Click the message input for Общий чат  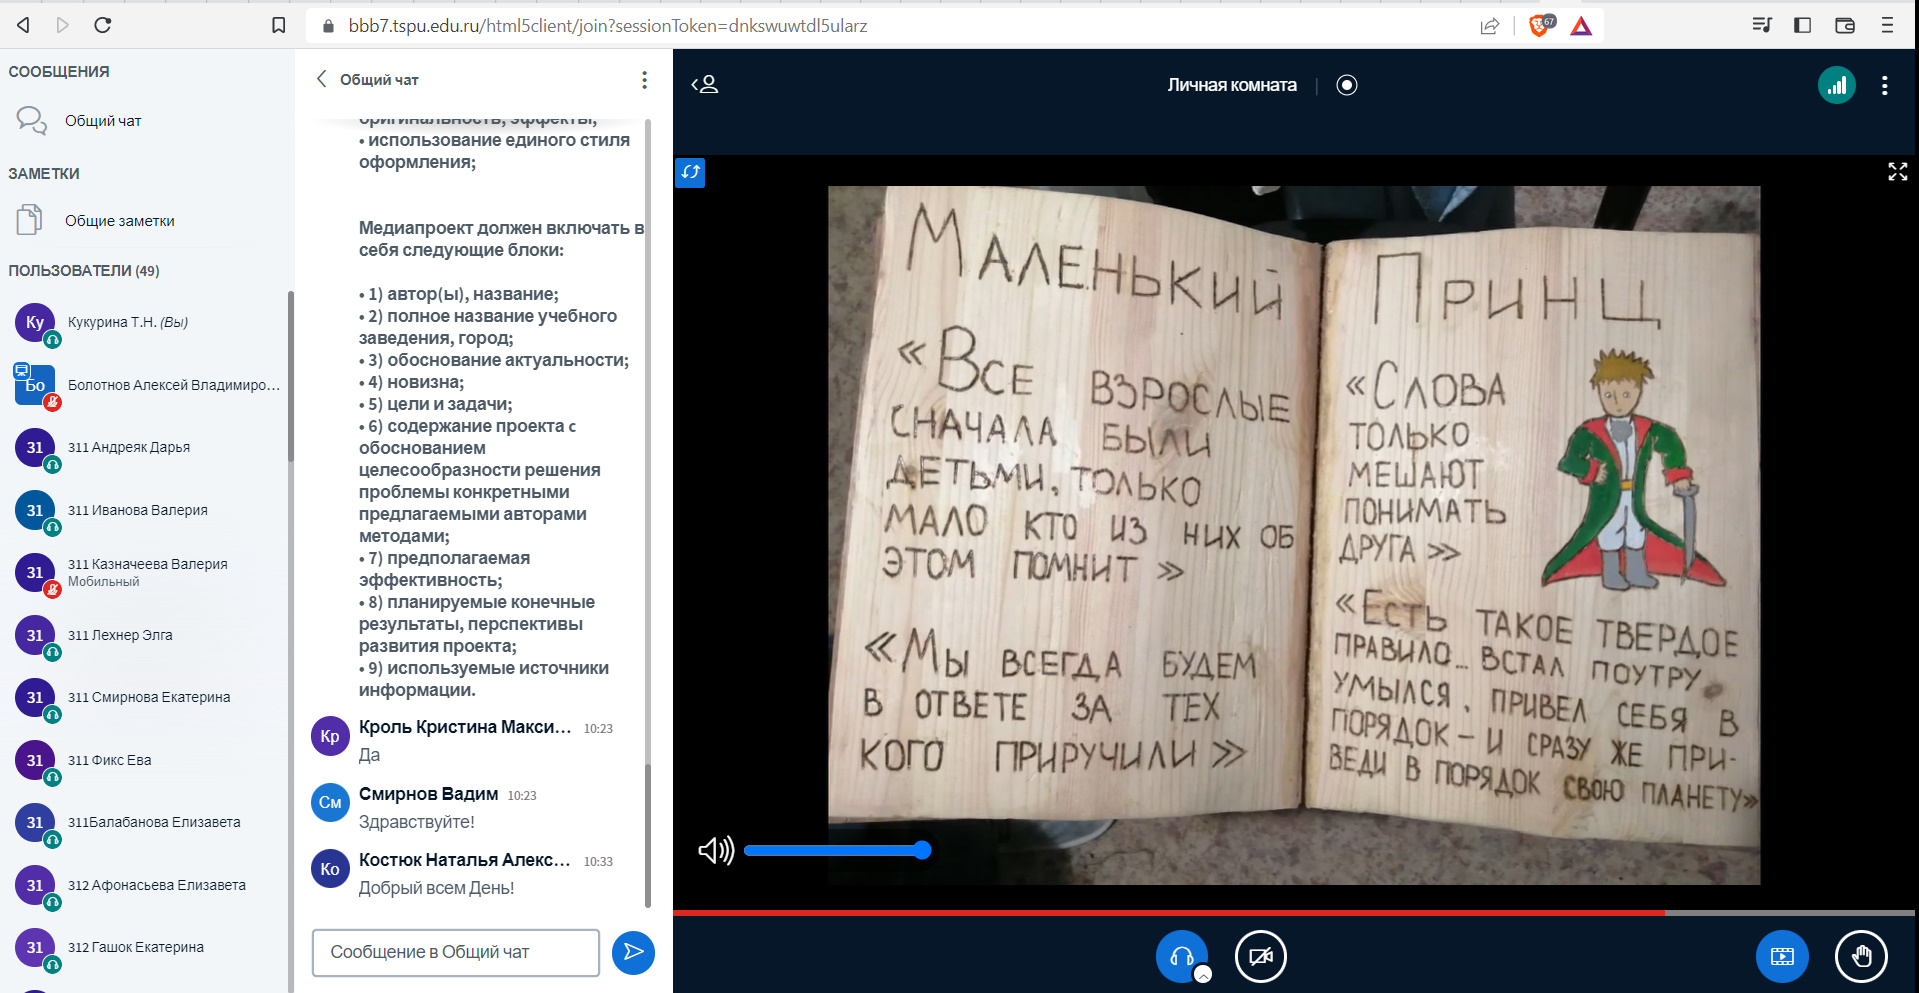tap(455, 952)
